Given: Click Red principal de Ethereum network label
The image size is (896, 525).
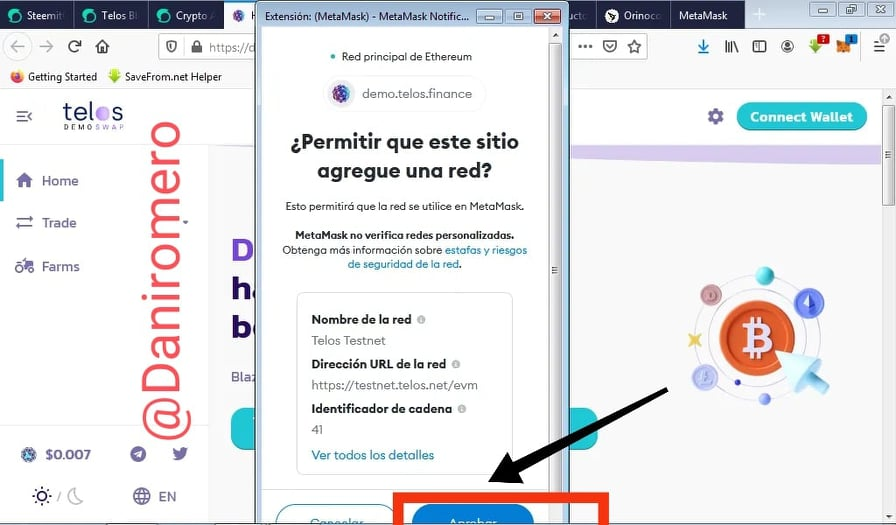Looking at the screenshot, I should 401,57.
